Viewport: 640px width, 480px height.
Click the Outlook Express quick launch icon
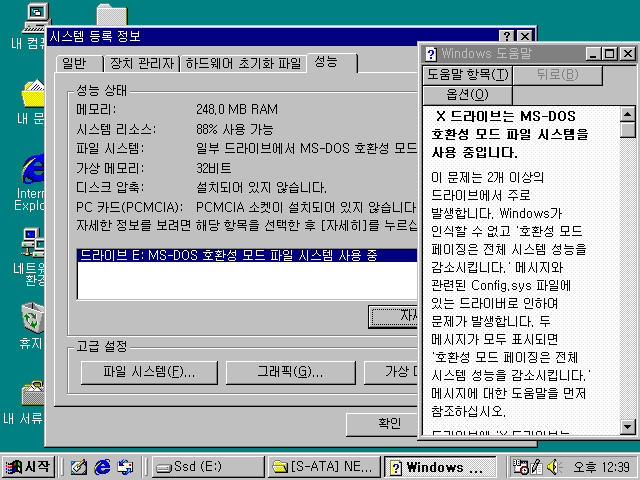(x=125, y=467)
